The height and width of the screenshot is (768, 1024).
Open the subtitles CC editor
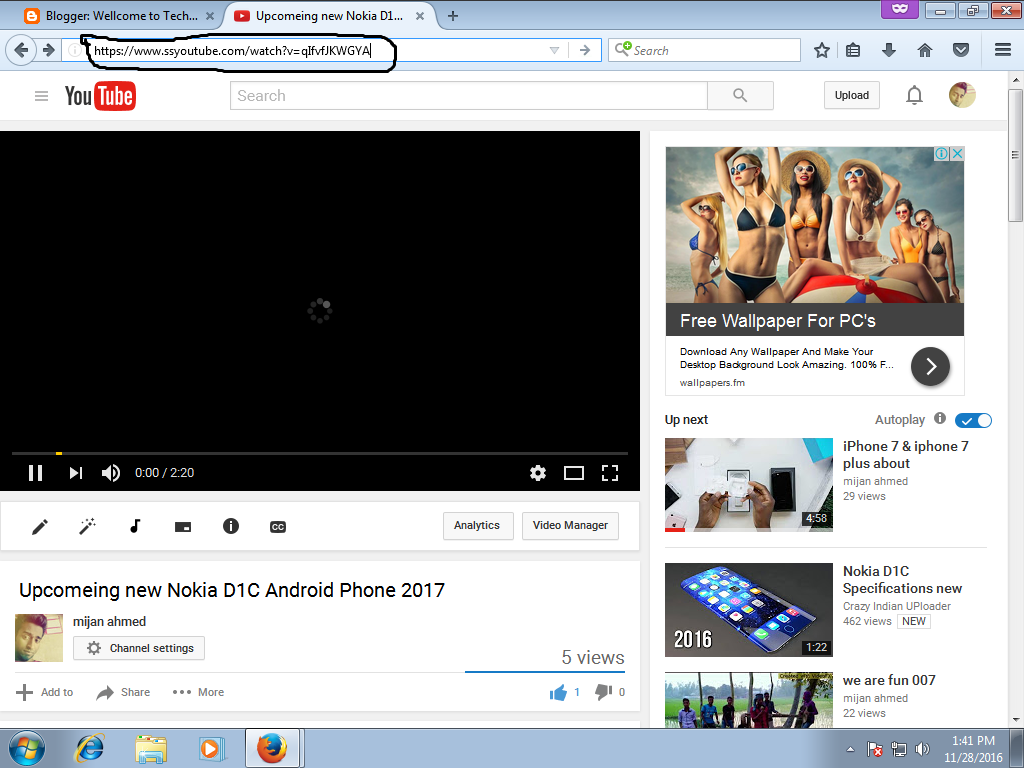[x=278, y=526]
